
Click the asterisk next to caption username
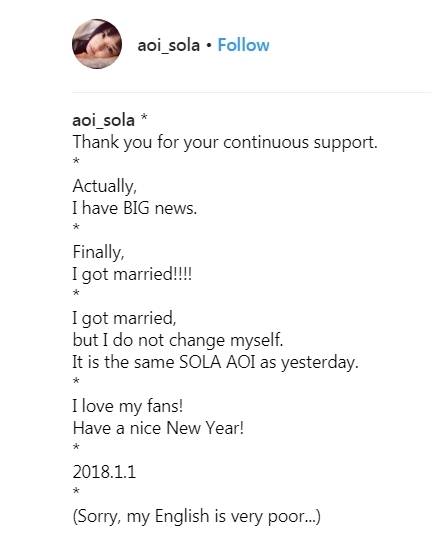pyautogui.click(x=144, y=117)
